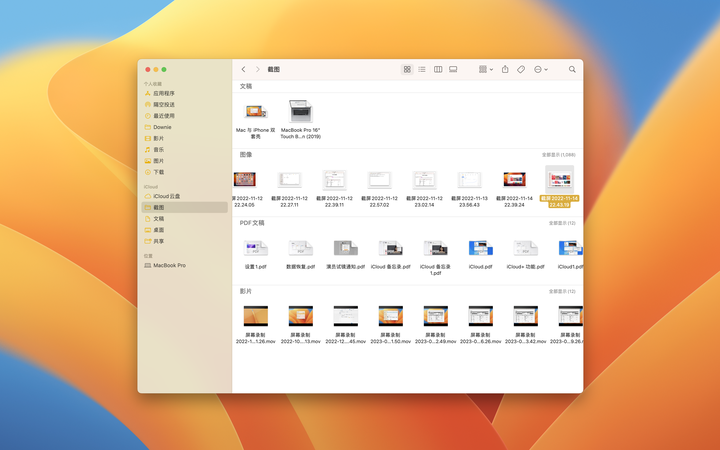Viewport: 720px width, 450px height.
Task: Select the partly cut-off iCloud1.pdf file
Action: [570, 254]
